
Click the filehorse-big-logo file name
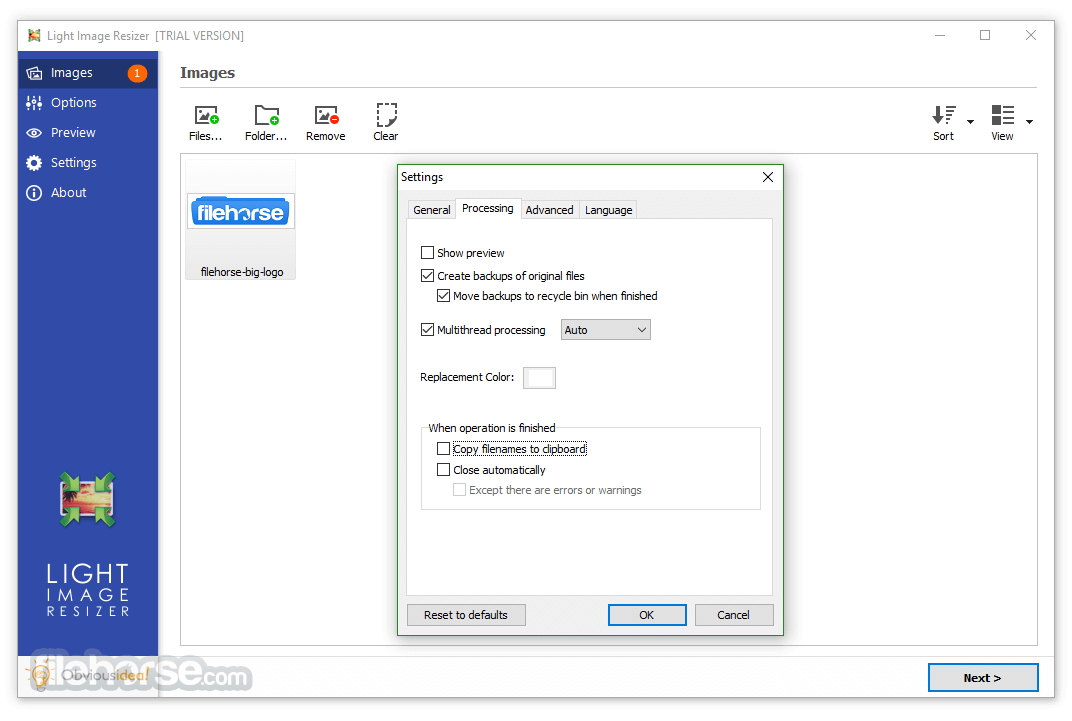242,272
